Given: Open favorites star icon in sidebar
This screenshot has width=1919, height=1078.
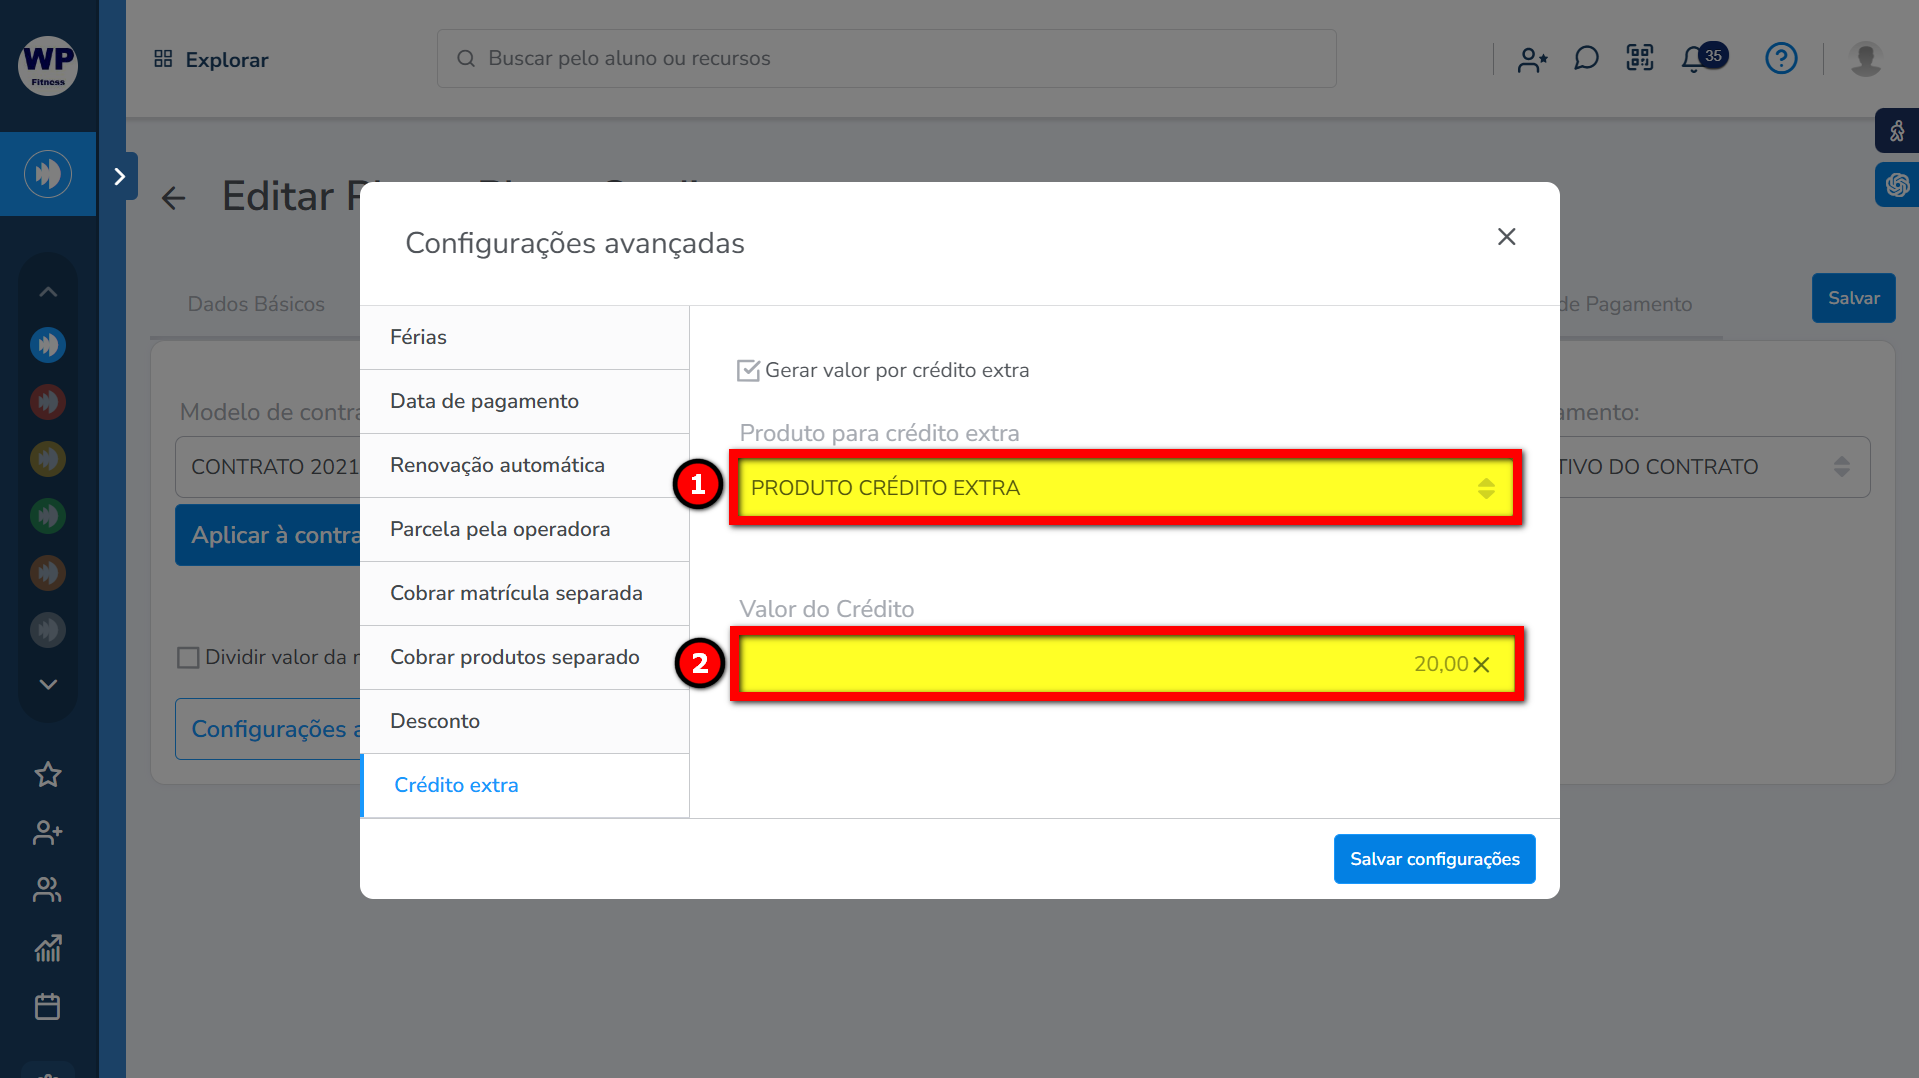Looking at the screenshot, I should [x=48, y=775].
